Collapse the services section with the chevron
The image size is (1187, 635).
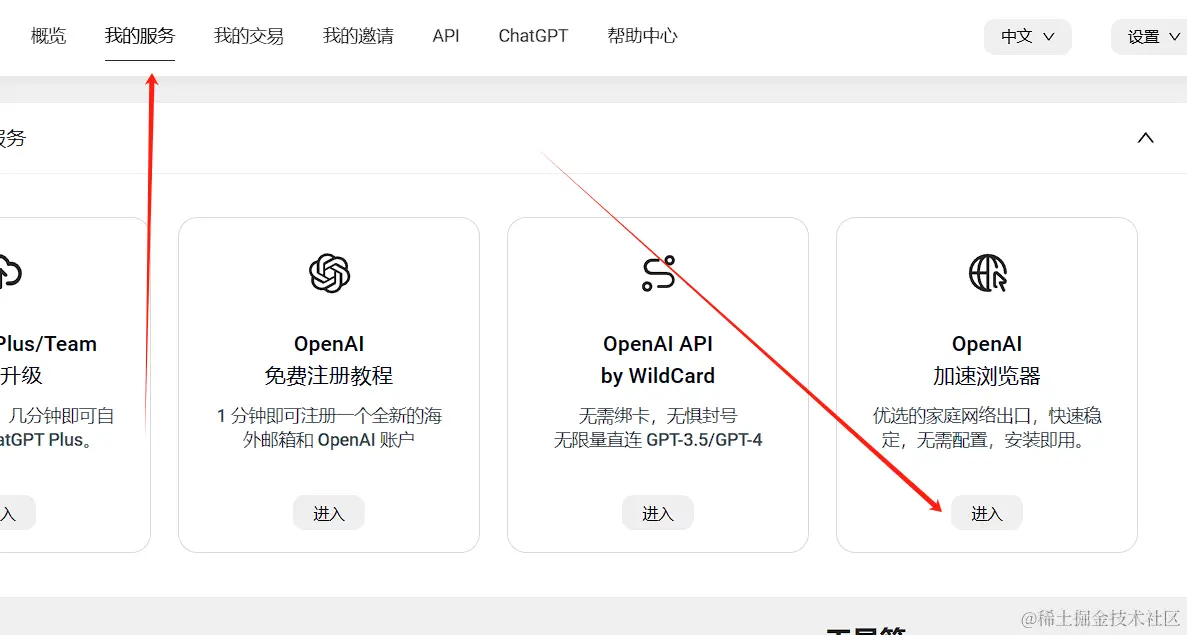pos(1145,138)
